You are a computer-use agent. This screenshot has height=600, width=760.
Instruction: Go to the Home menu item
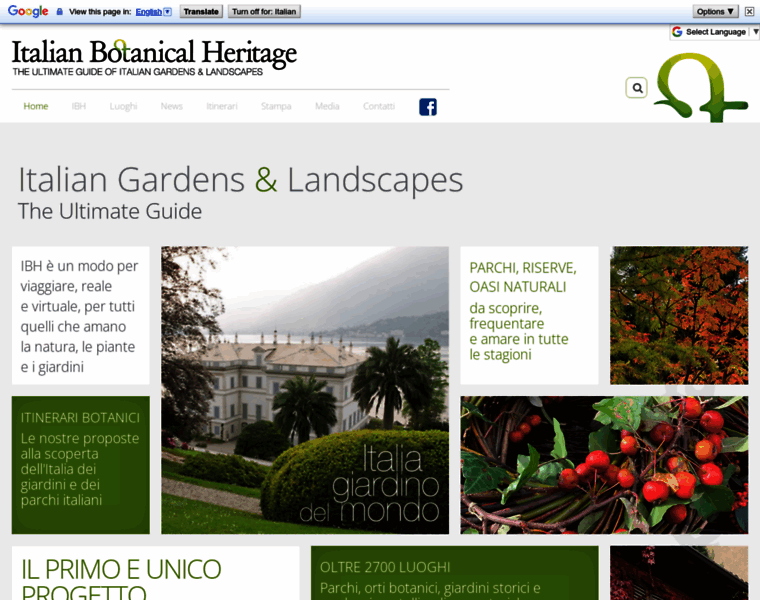pyautogui.click(x=36, y=106)
